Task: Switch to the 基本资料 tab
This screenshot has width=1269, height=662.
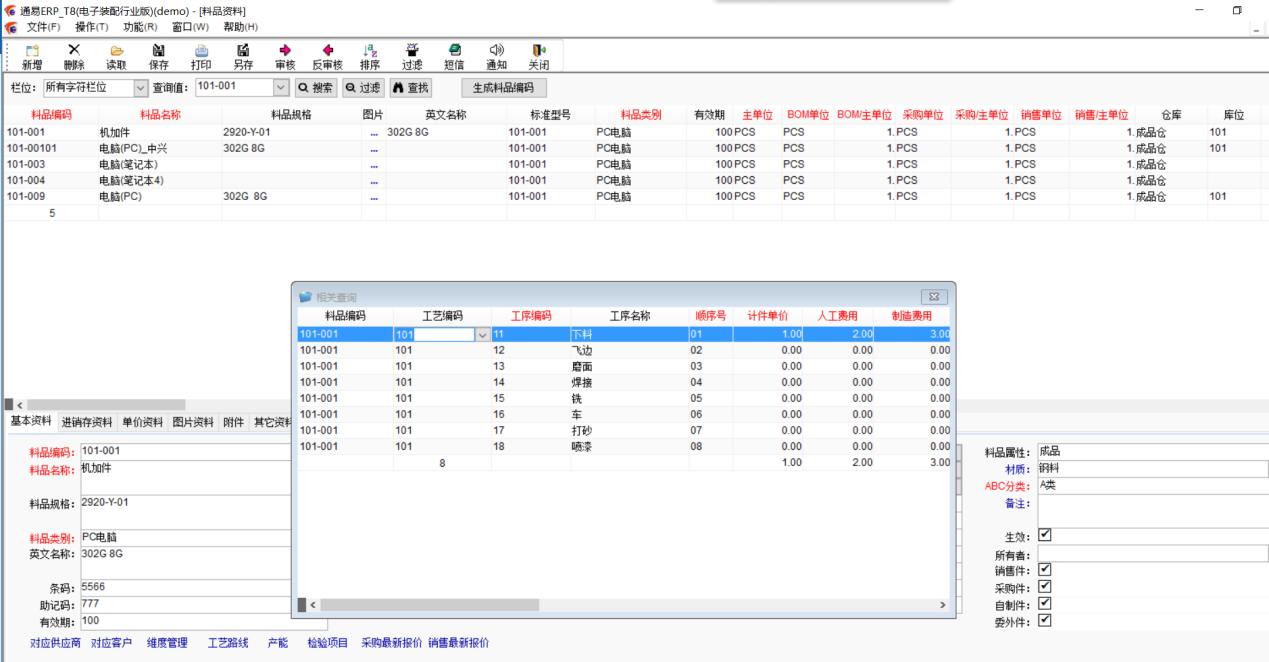Action: point(31,421)
